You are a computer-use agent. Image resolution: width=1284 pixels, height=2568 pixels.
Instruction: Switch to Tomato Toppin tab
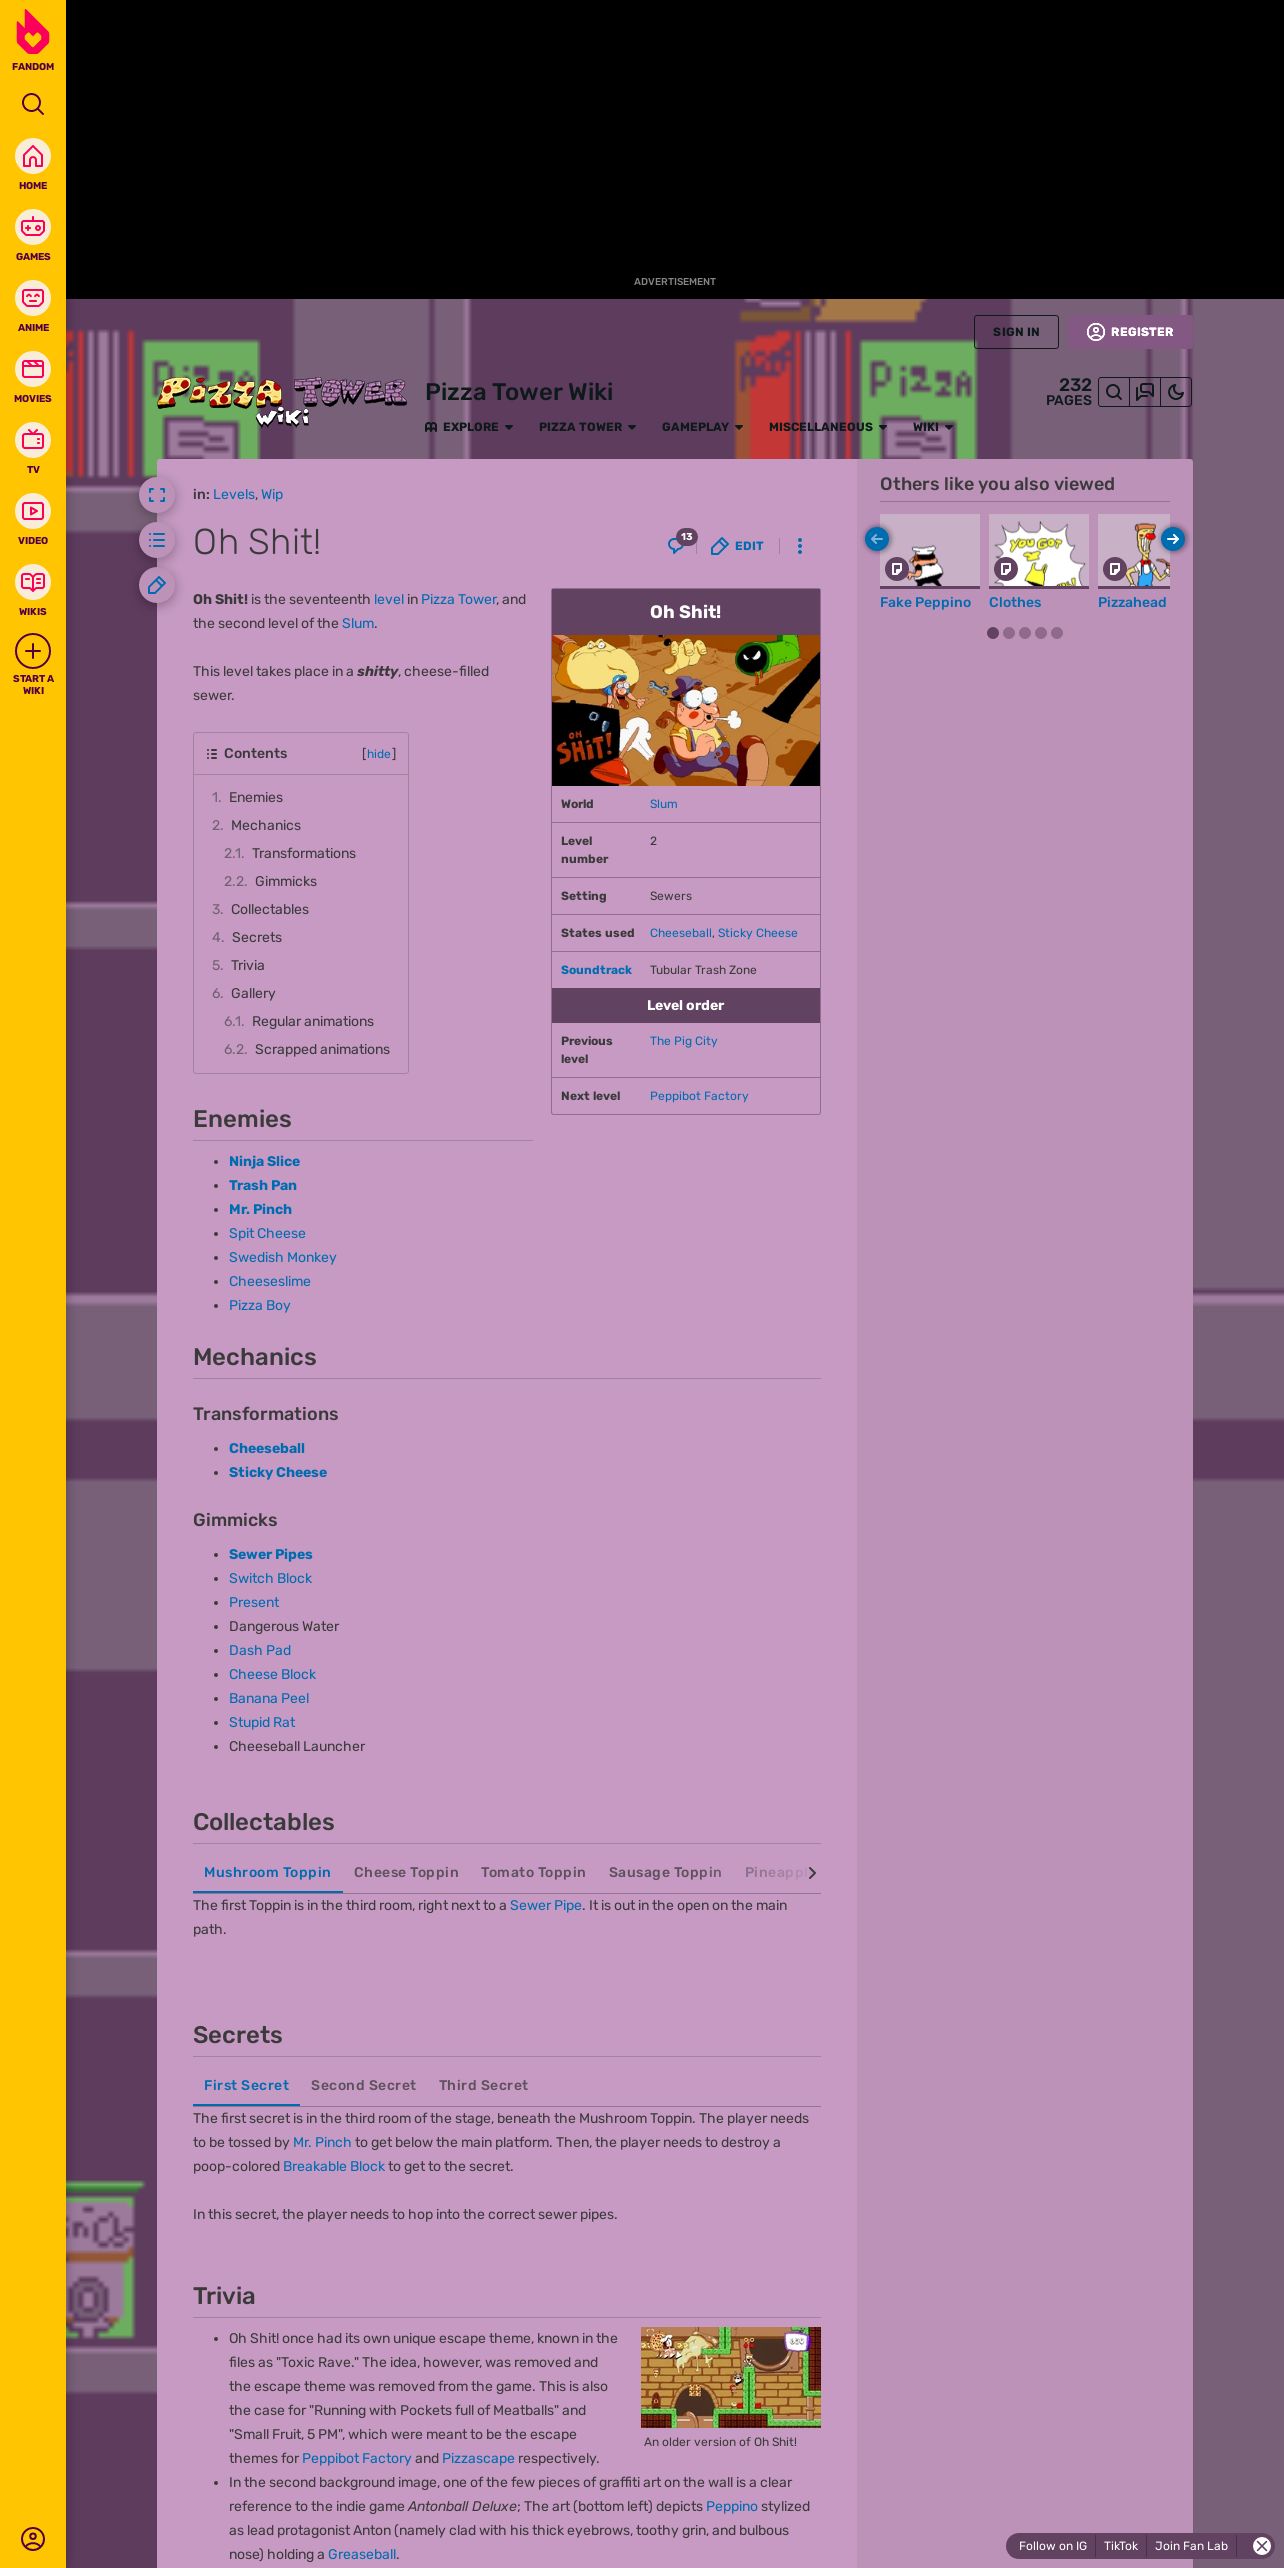tap(533, 1872)
